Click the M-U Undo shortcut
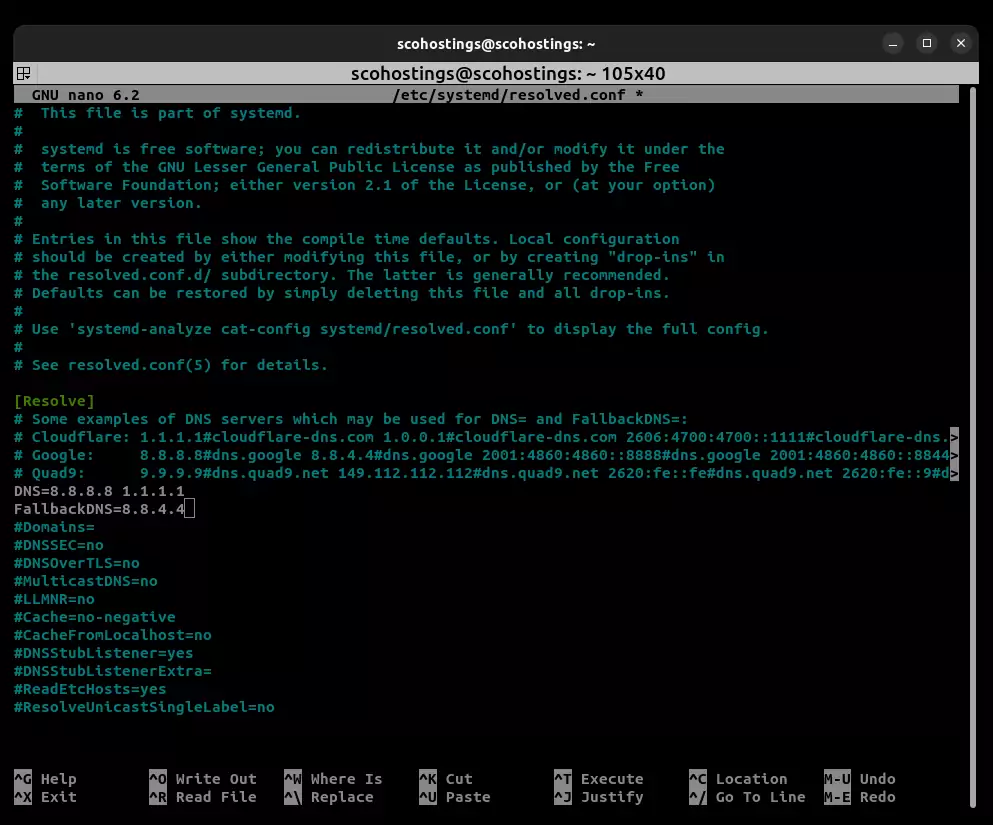This screenshot has height=825, width=993. click(x=860, y=779)
